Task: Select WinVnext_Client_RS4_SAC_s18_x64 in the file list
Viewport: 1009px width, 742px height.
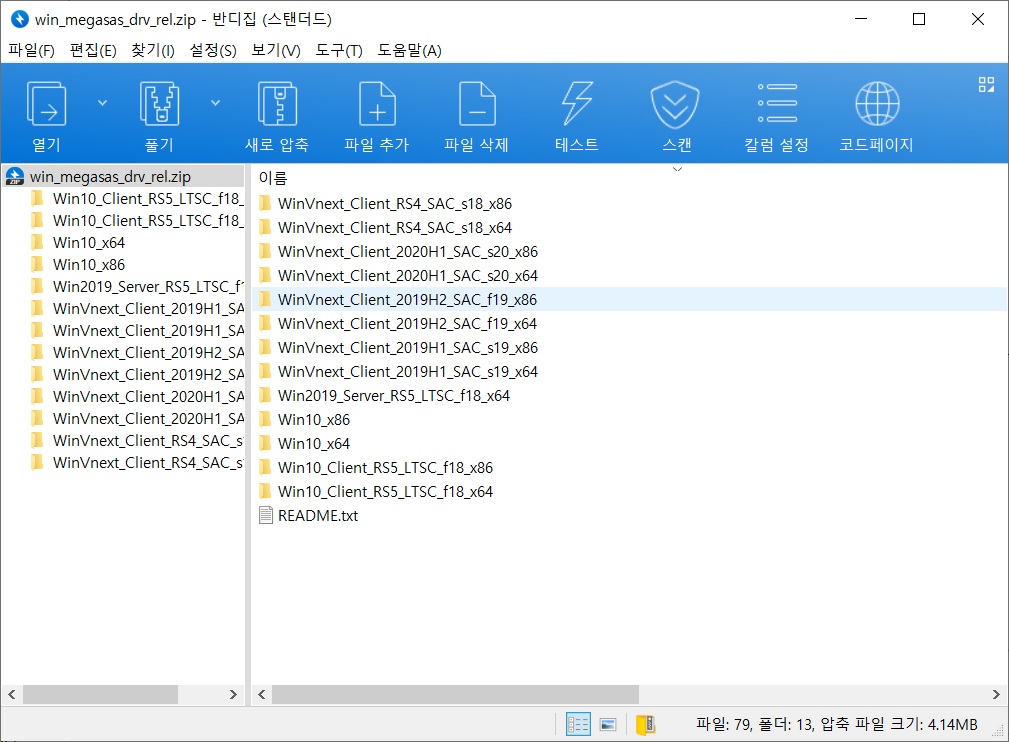Action: click(395, 228)
